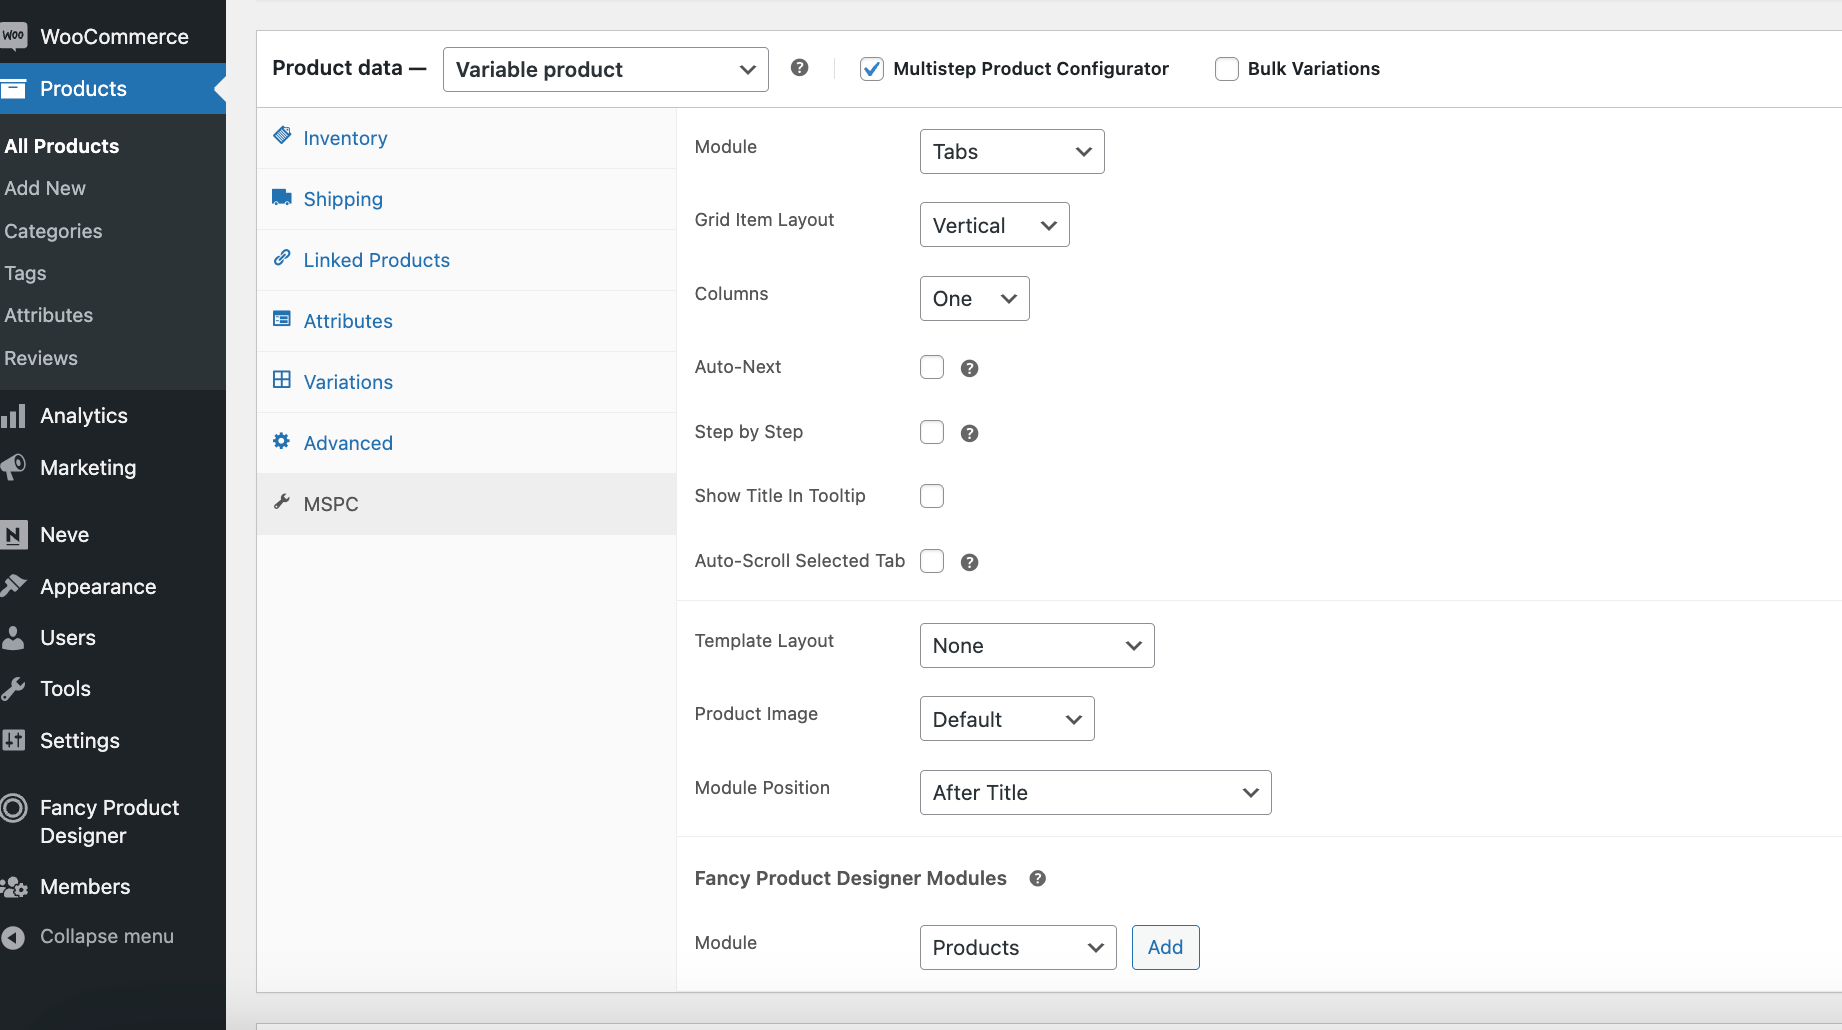Click Fancy Product Designer Modules help icon
The image size is (1842, 1030).
tap(1038, 878)
